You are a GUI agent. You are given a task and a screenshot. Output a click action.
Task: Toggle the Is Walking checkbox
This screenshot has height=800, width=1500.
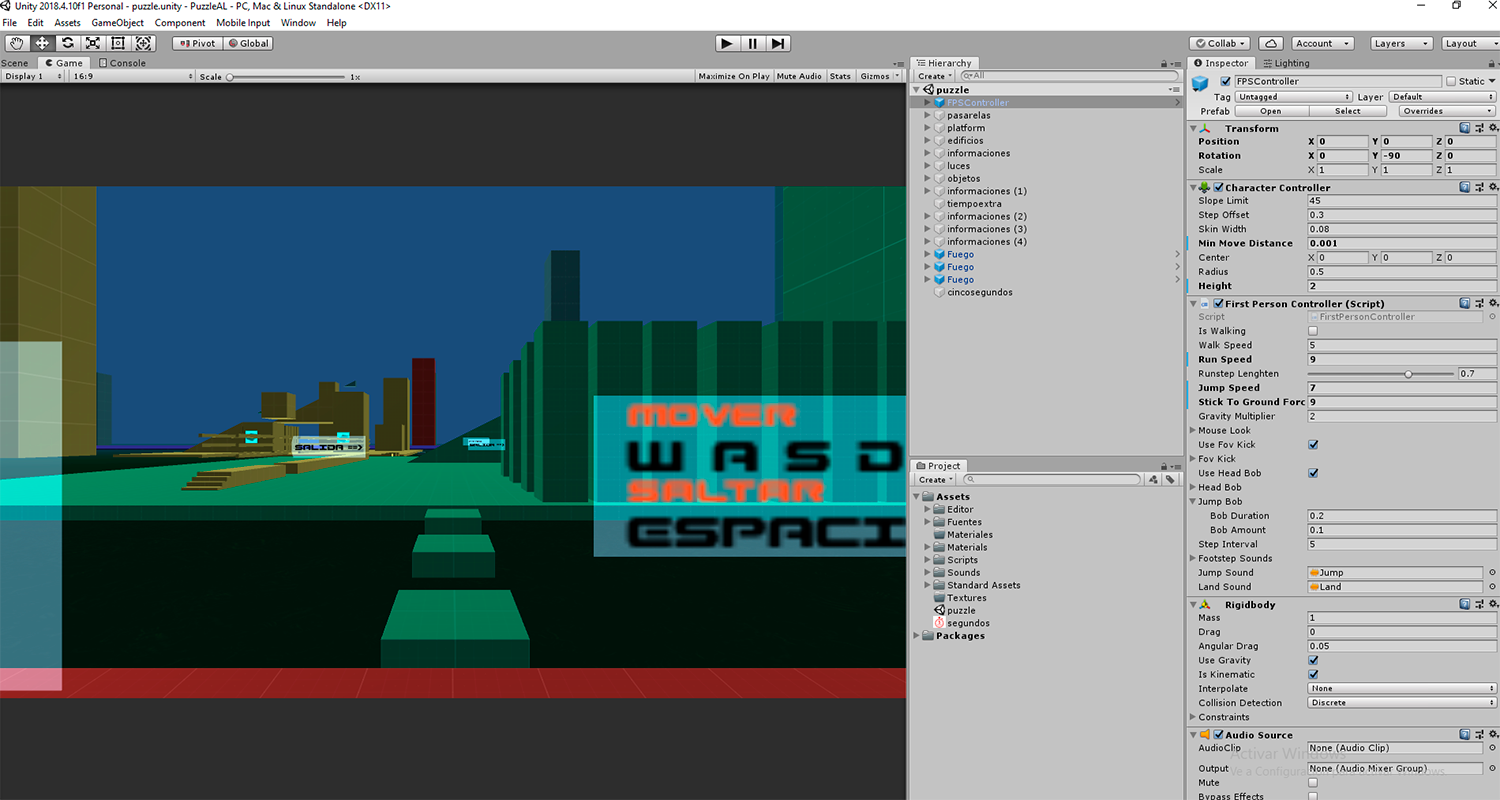click(1313, 331)
